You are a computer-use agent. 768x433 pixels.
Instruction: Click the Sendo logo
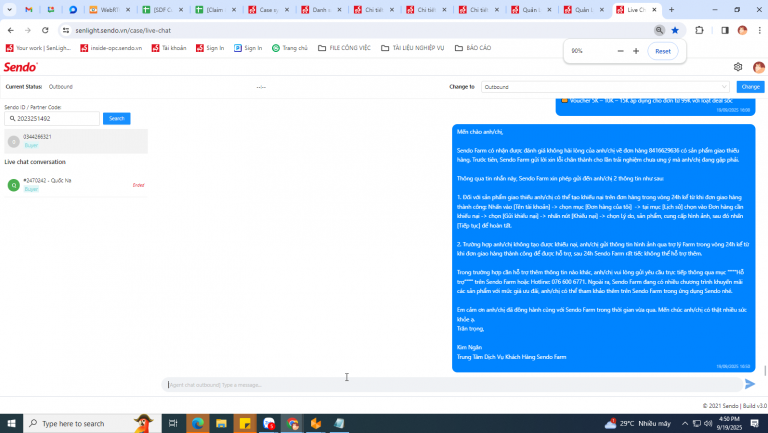coord(21,67)
